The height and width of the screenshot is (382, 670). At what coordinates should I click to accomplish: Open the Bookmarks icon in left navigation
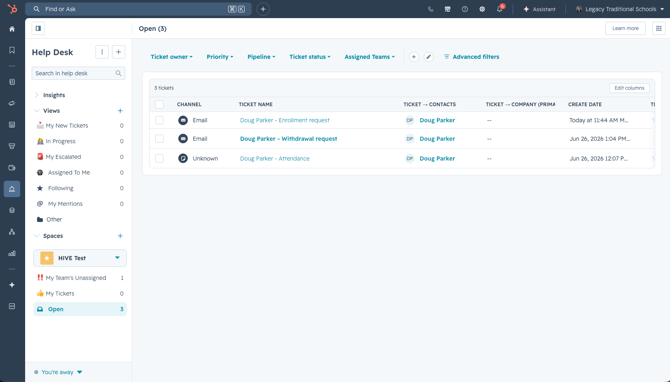tap(12, 50)
